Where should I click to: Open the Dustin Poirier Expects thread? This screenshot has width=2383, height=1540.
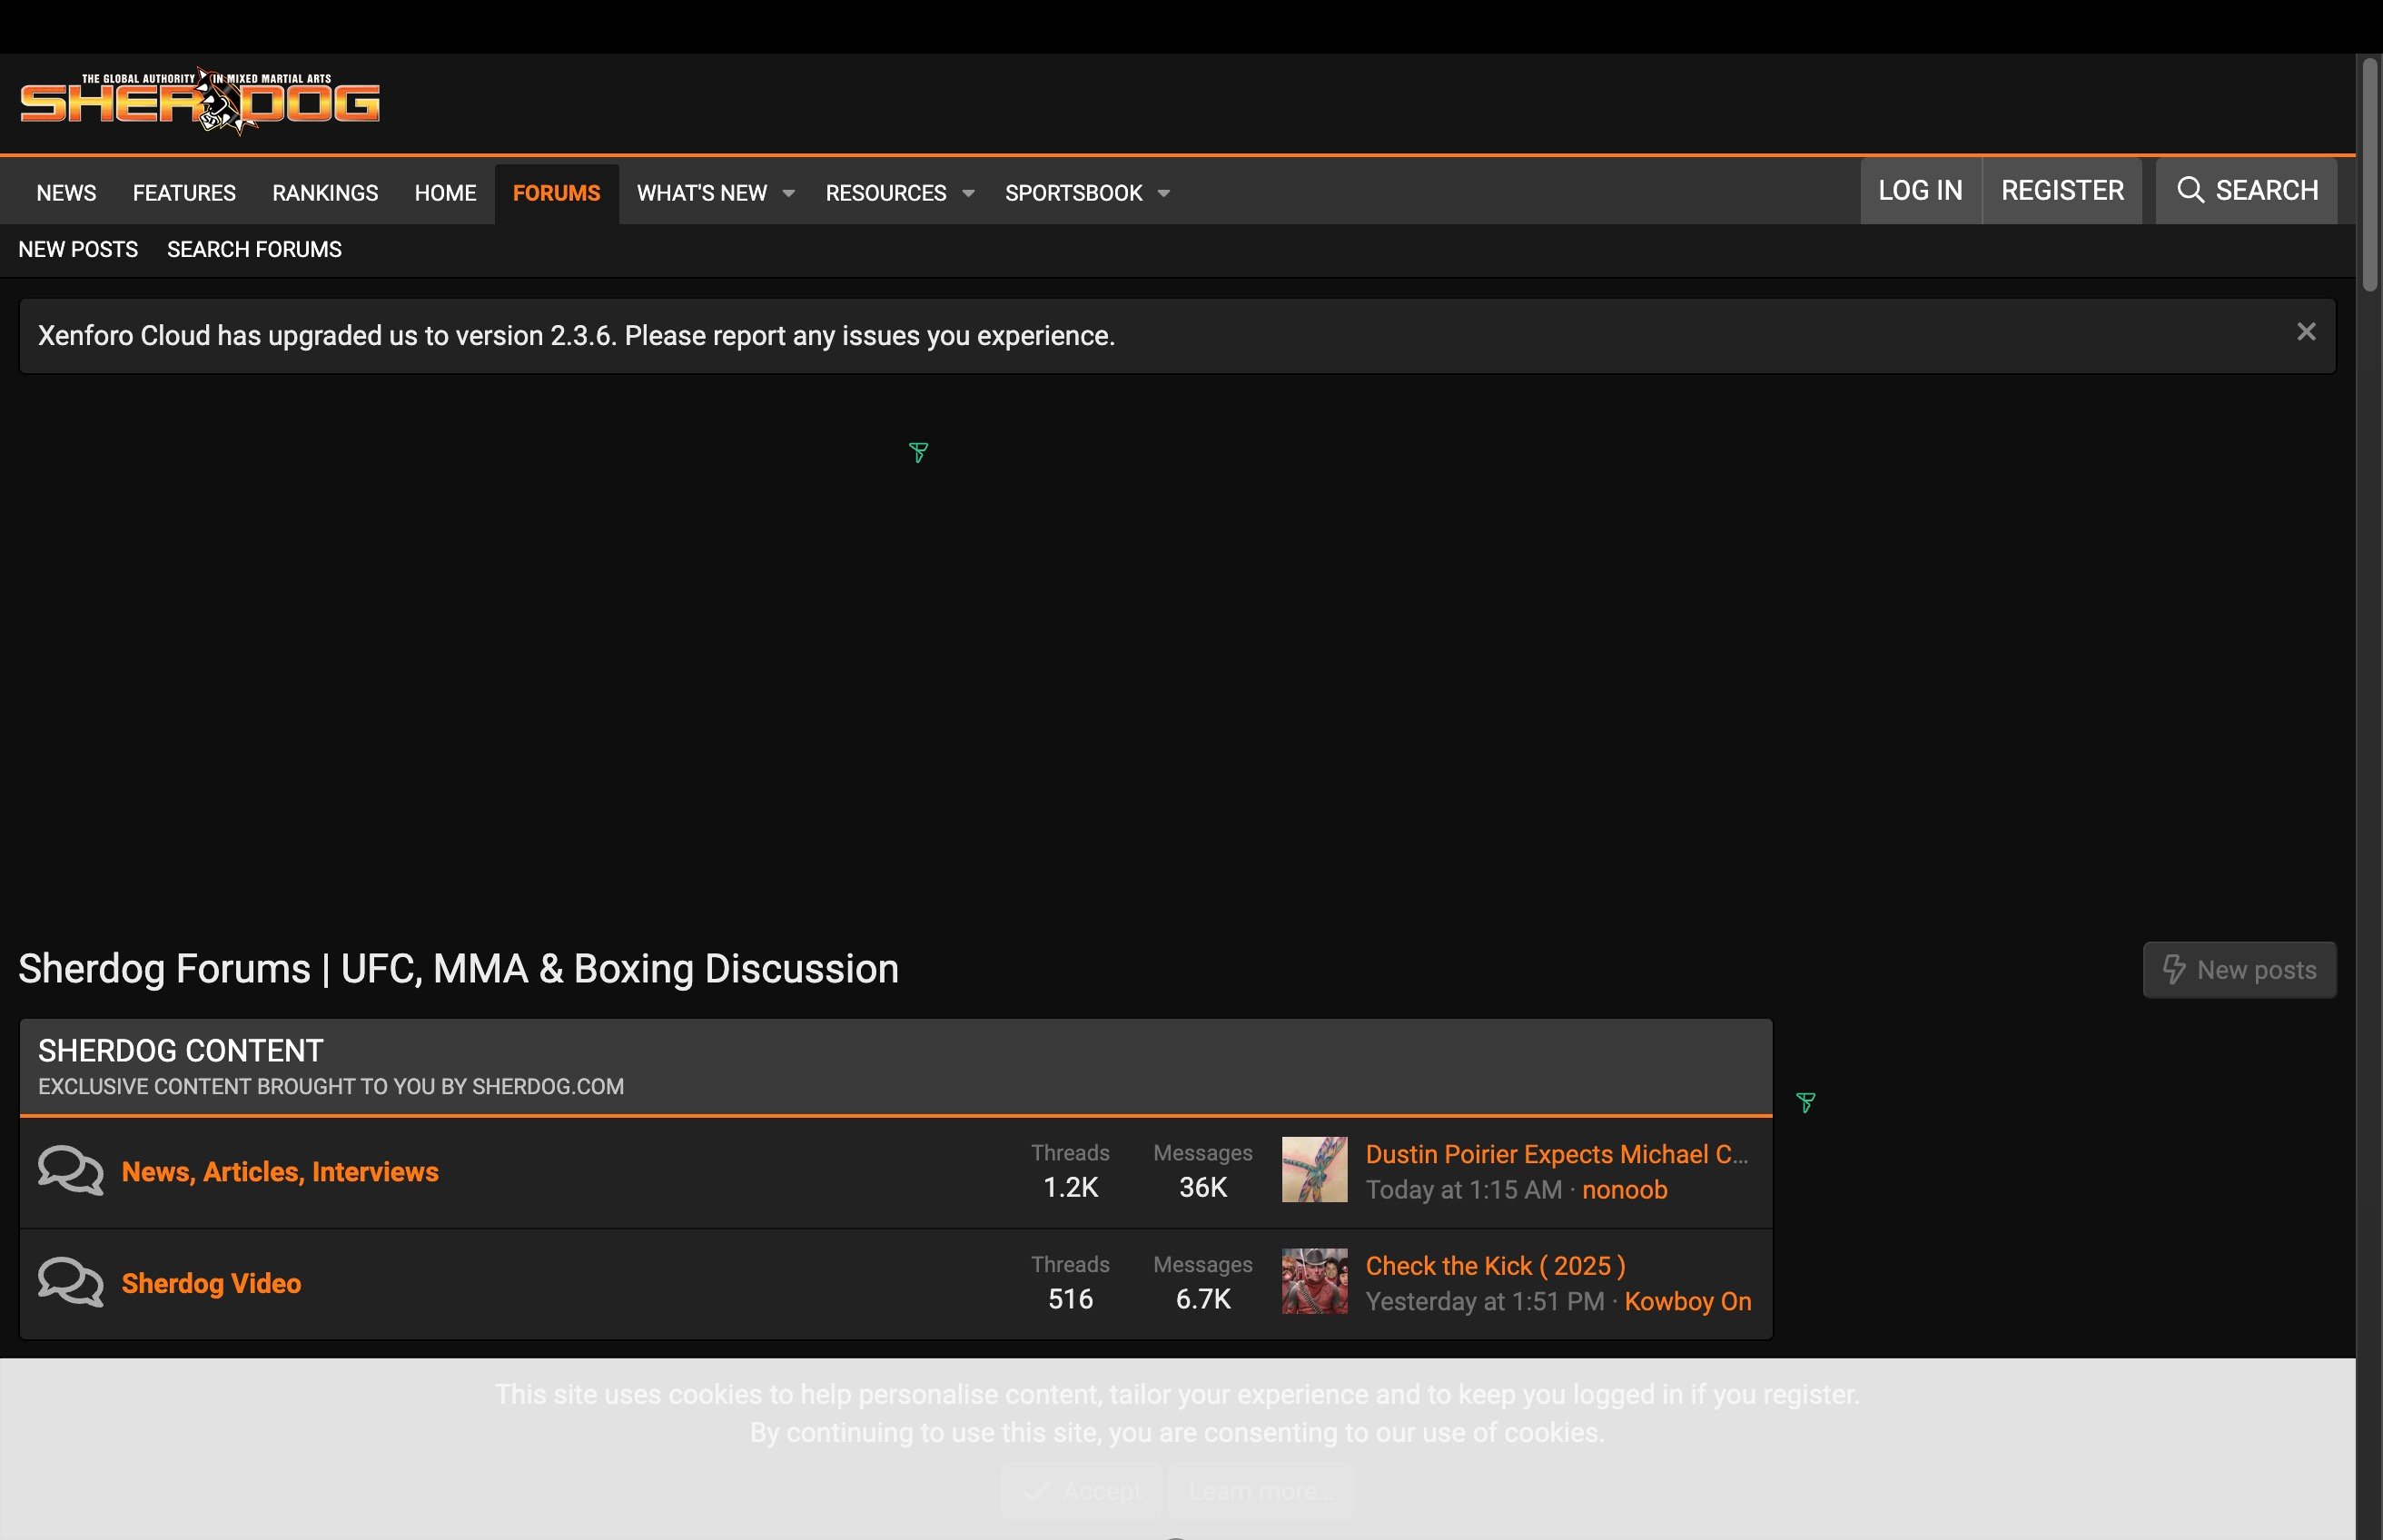tap(1557, 1154)
